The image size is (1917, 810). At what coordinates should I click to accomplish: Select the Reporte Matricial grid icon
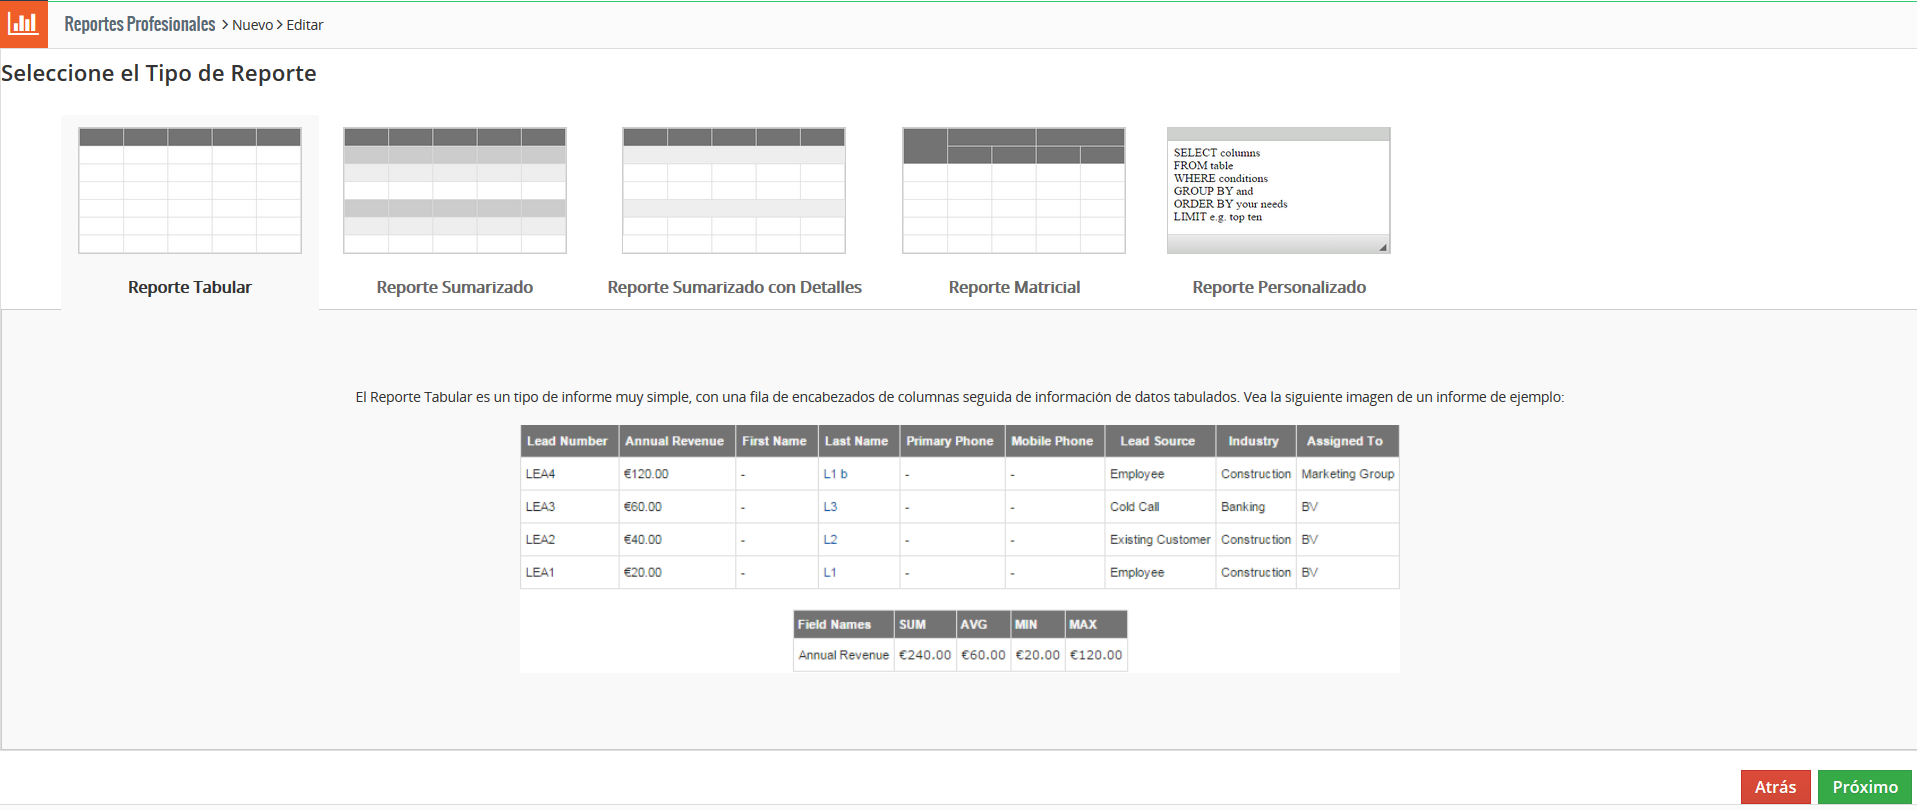[1014, 190]
